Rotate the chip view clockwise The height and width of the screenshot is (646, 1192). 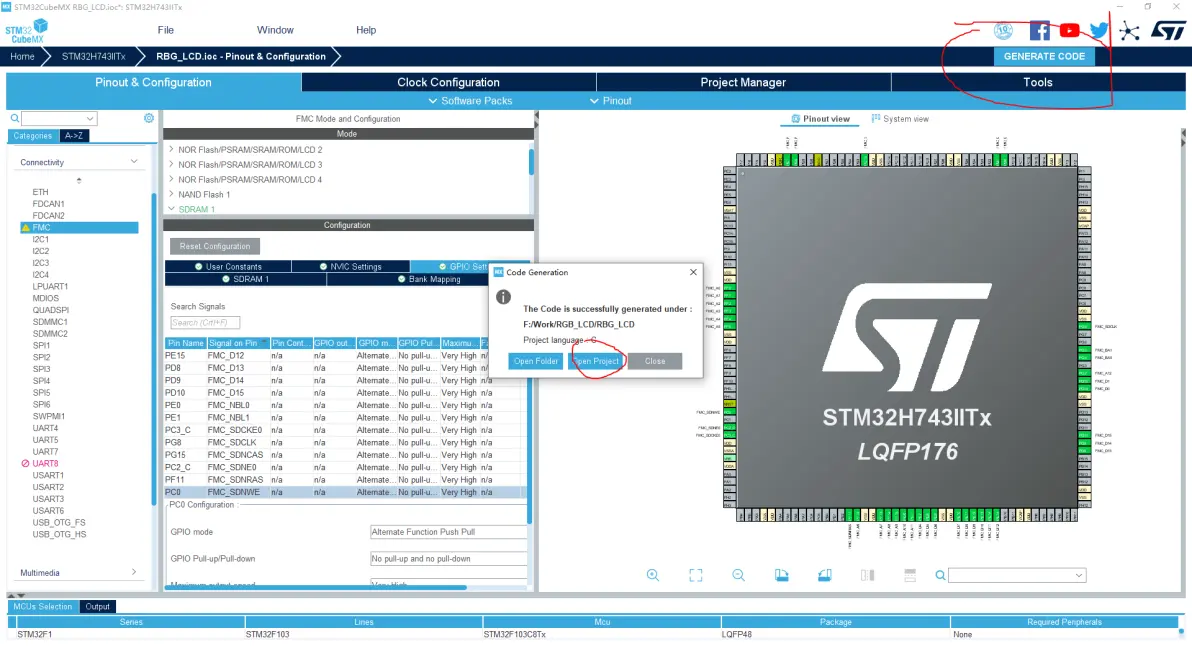click(x=782, y=575)
